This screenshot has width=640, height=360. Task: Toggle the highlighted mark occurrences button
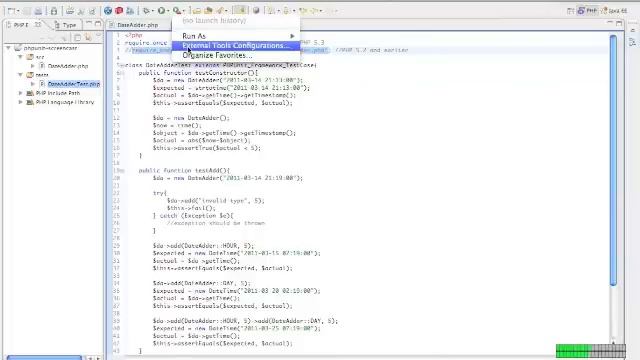click(x=240, y=11)
